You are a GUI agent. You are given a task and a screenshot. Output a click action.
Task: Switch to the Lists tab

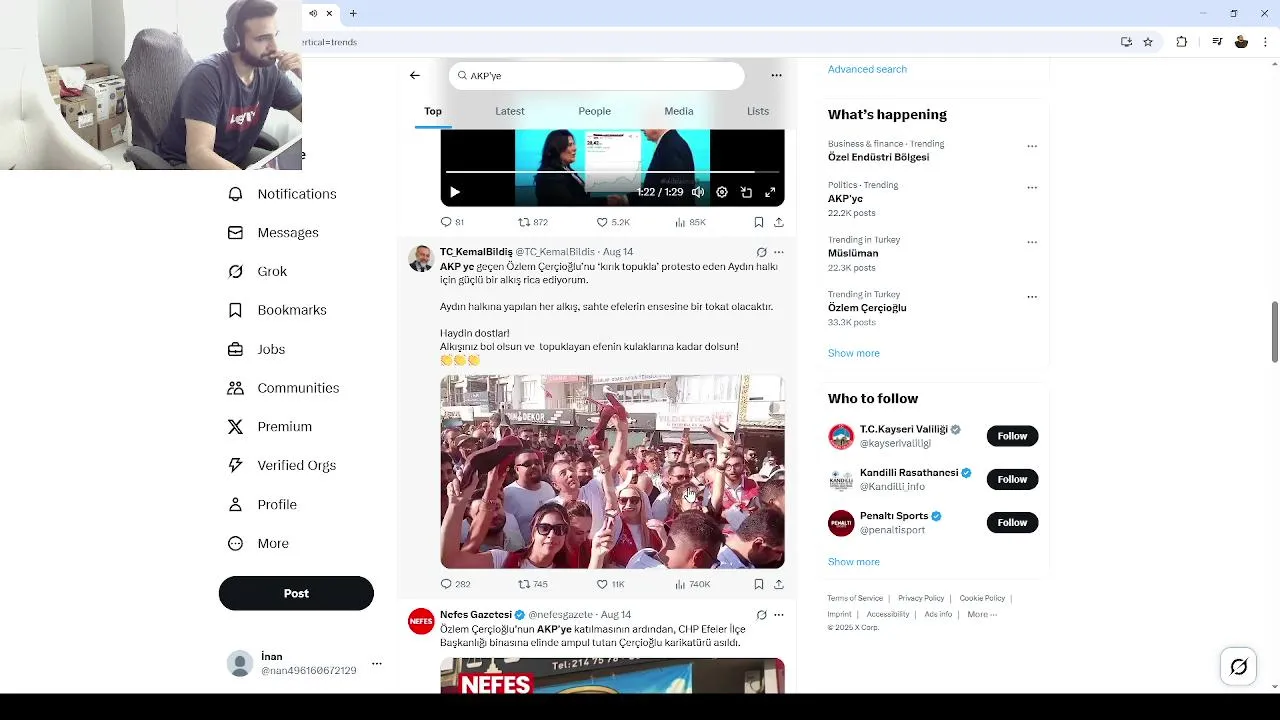click(758, 111)
